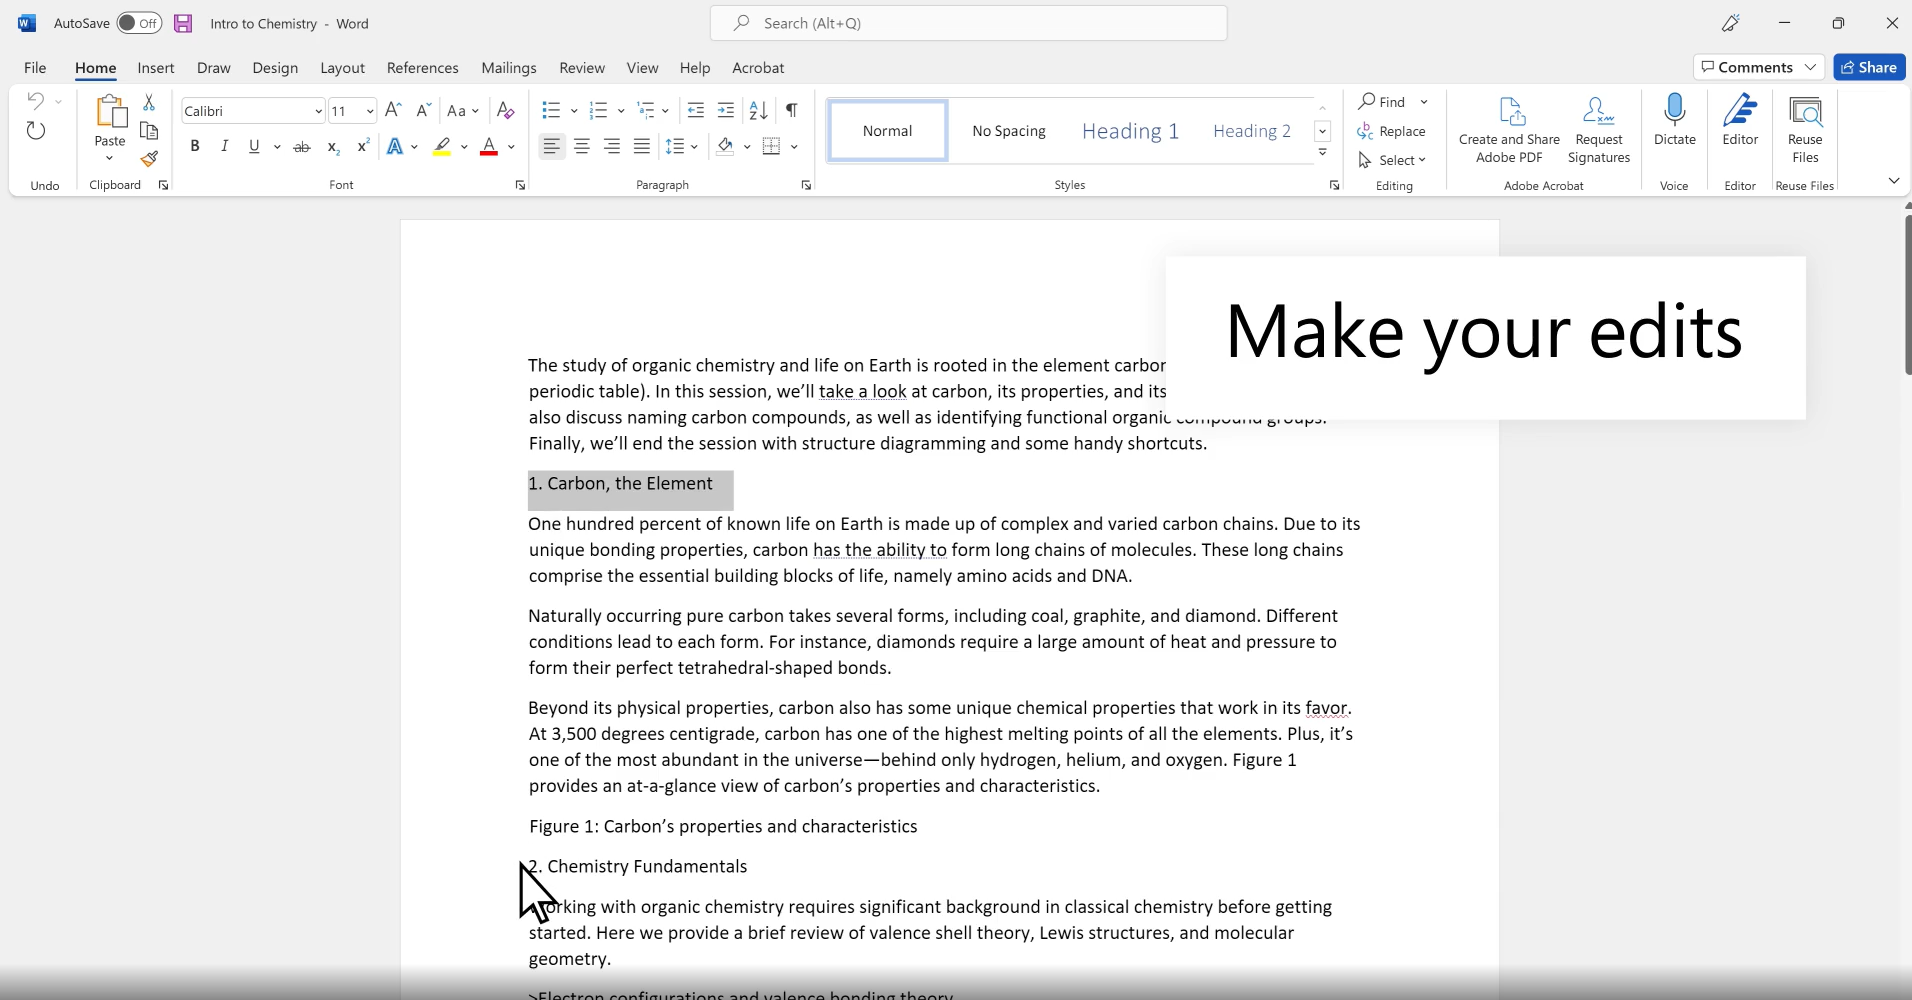Apply yellow text highlight color
The height and width of the screenshot is (1000, 1912).
[442, 147]
